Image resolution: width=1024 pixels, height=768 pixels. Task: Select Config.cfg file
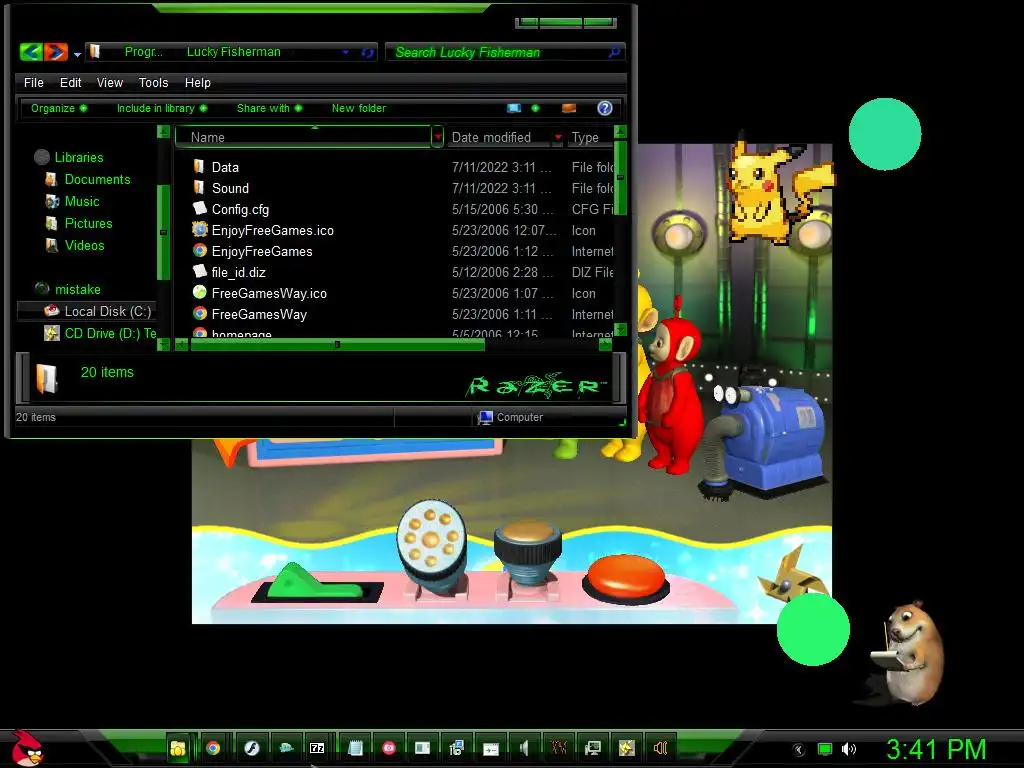pos(240,209)
